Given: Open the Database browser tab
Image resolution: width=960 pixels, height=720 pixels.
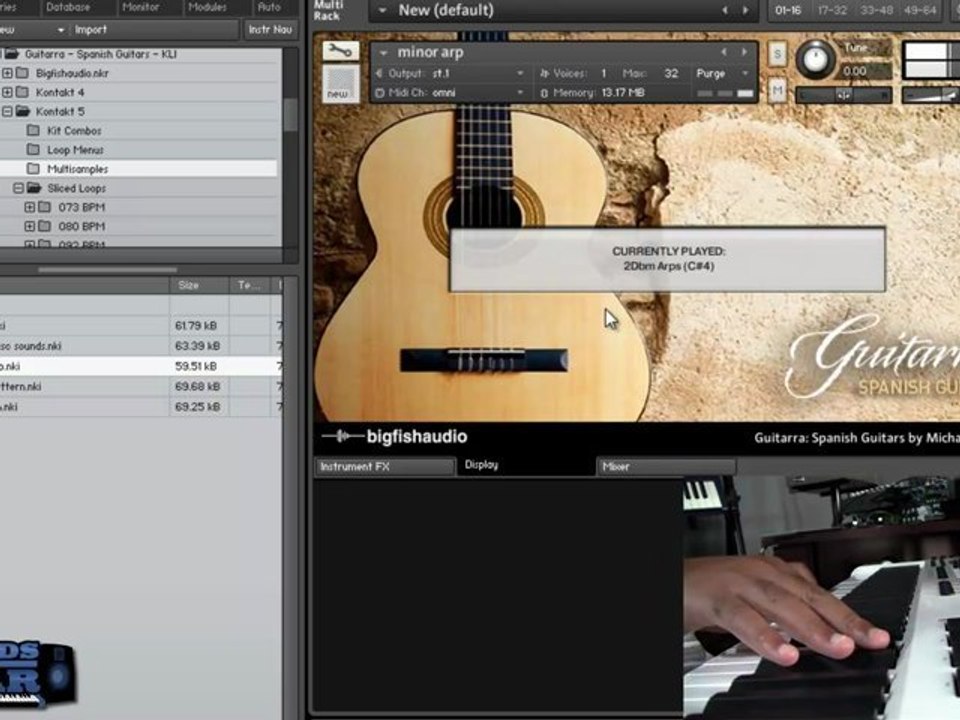Looking at the screenshot, I should 68,7.
